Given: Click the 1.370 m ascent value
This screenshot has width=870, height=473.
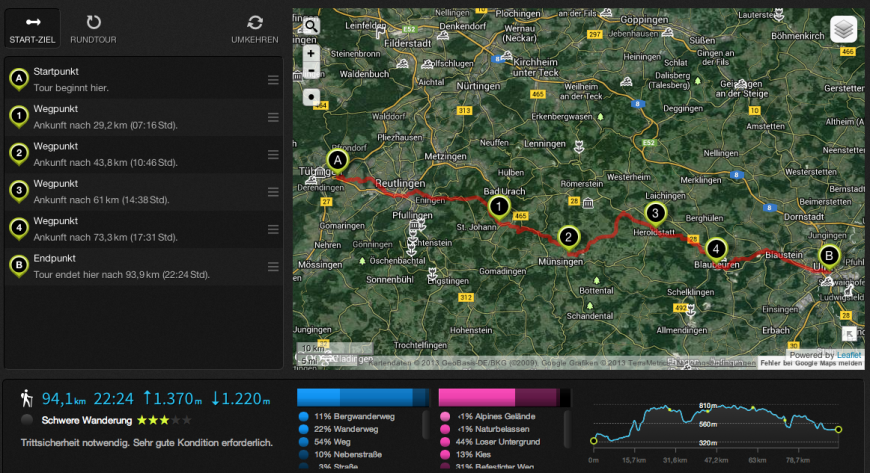Looking at the screenshot, I should 172,398.
